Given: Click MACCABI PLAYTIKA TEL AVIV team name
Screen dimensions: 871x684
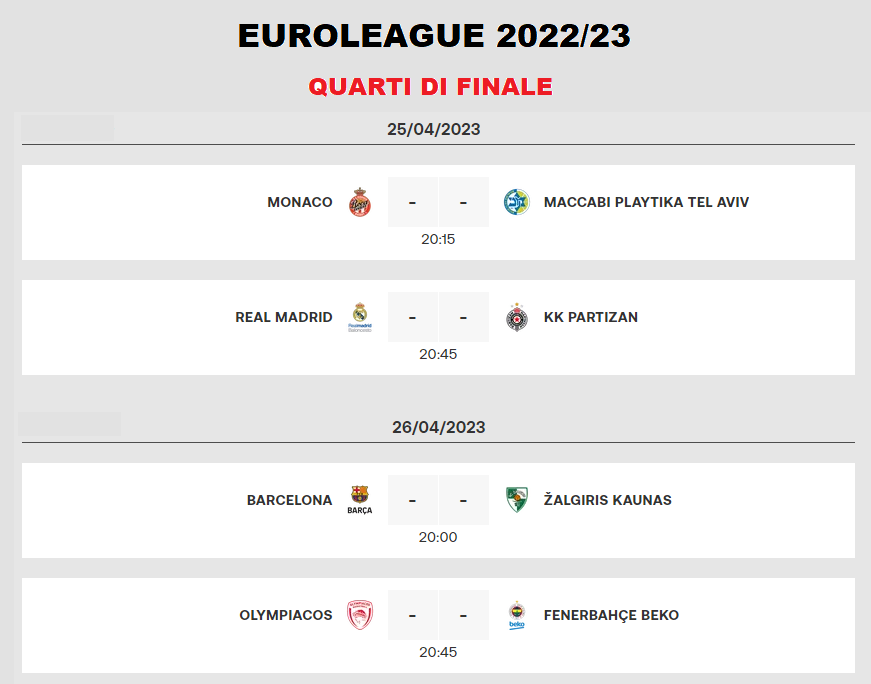Looking at the screenshot, I should click(646, 202).
